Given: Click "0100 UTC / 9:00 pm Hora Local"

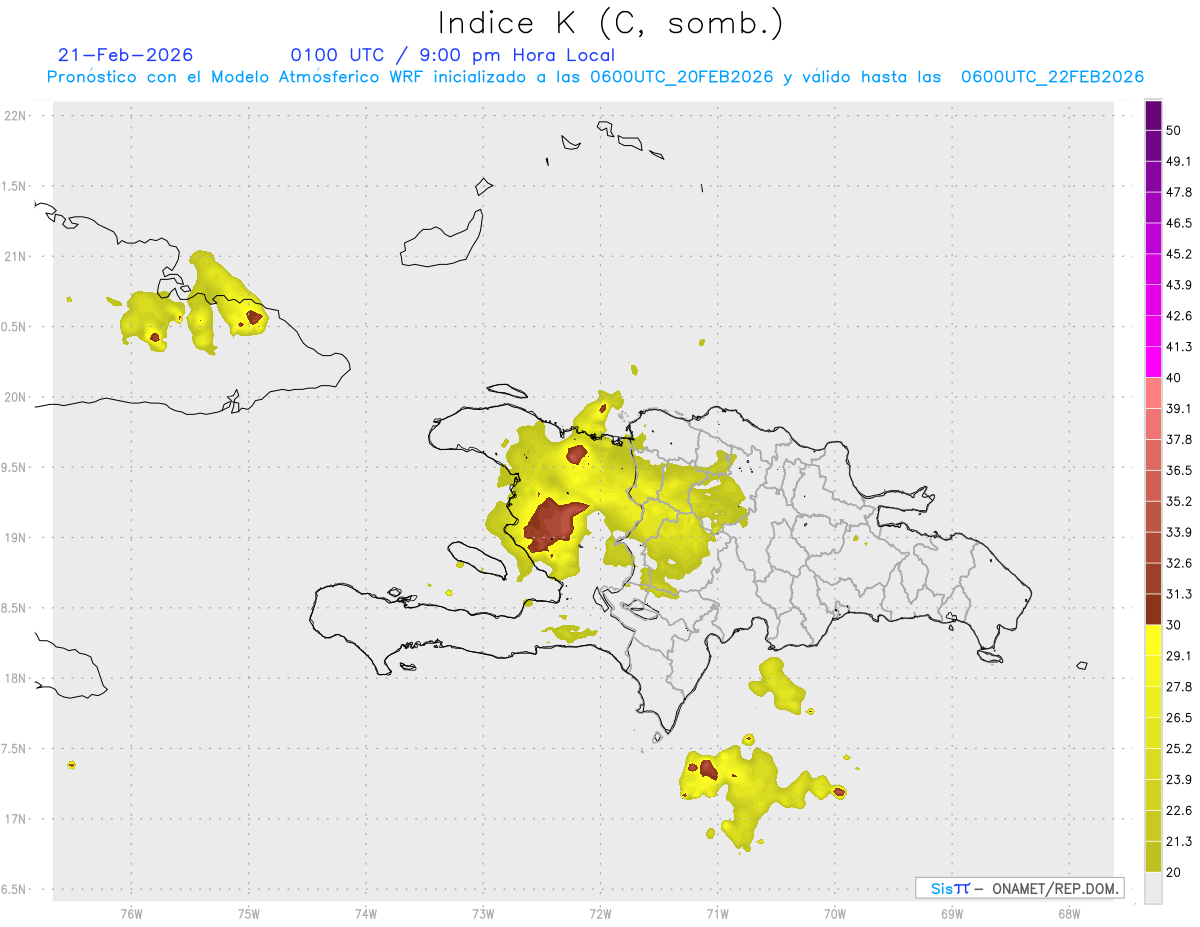Looking at the screenshot, I should pyautogui.click(x=453, y=55).
